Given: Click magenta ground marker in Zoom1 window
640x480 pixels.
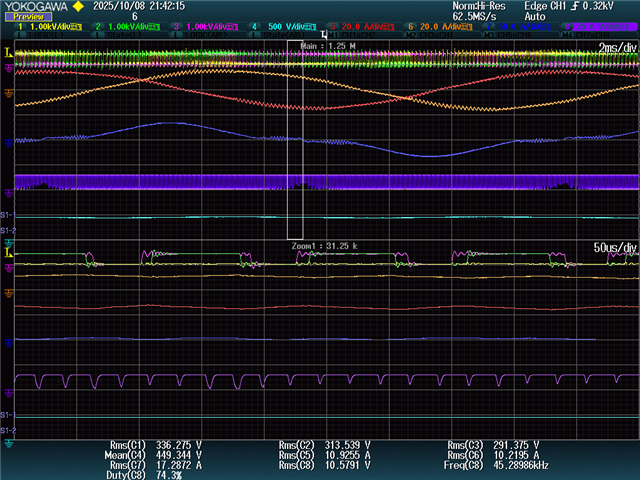Looking at the screenshot, I should point(9,268).
